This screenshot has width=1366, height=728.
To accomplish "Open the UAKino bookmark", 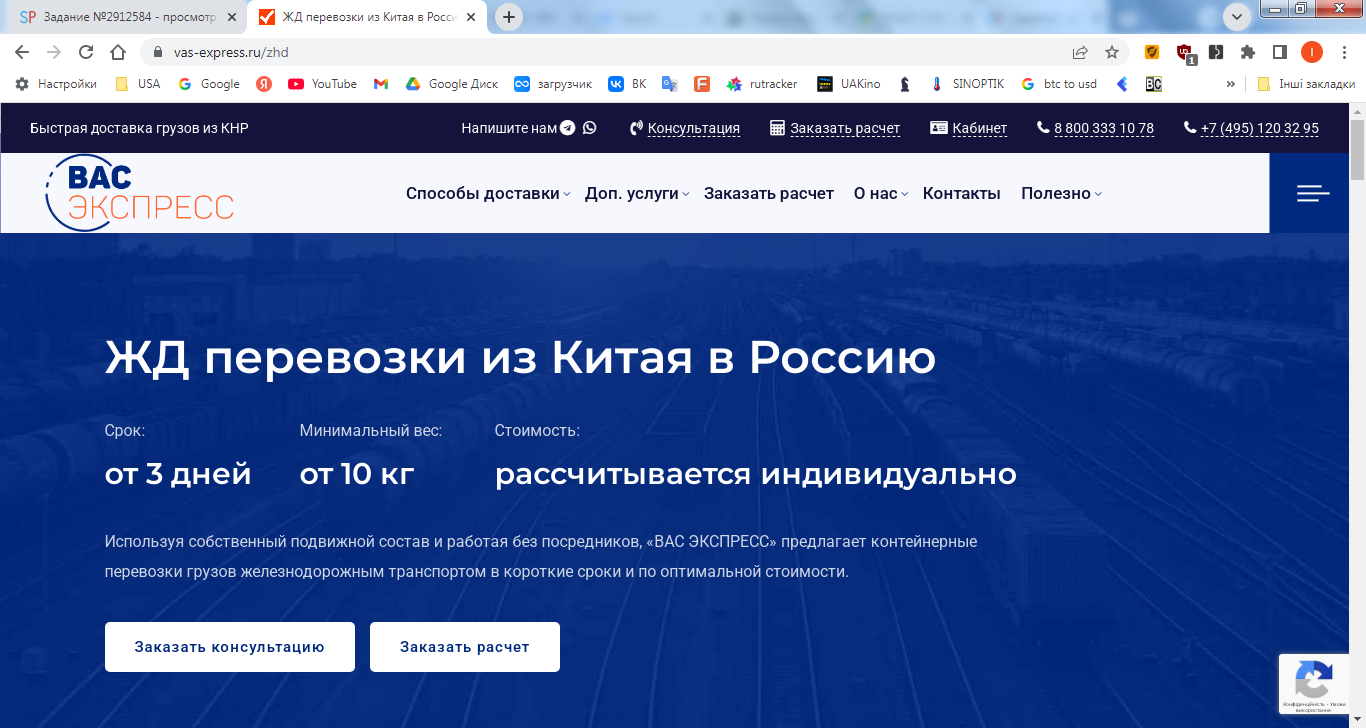I will click(849, 84).
